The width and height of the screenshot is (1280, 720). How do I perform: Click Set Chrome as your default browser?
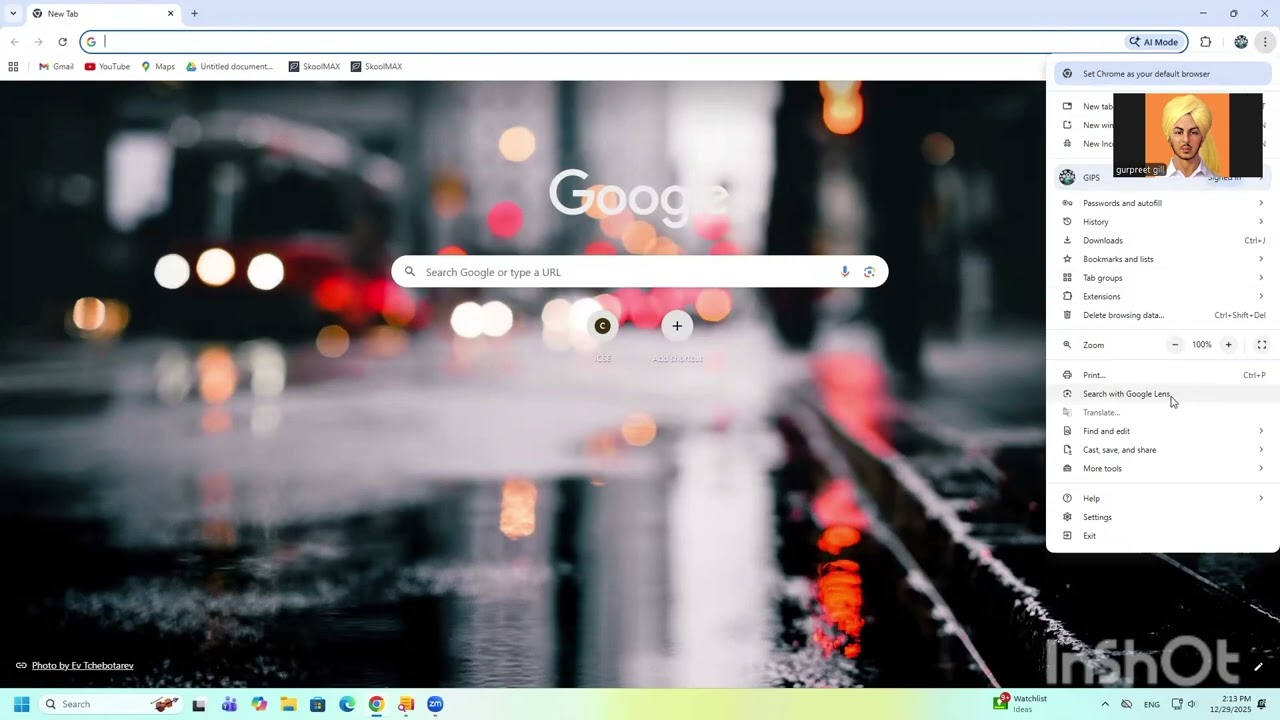pyautogui.click(x=1163, y=74)
